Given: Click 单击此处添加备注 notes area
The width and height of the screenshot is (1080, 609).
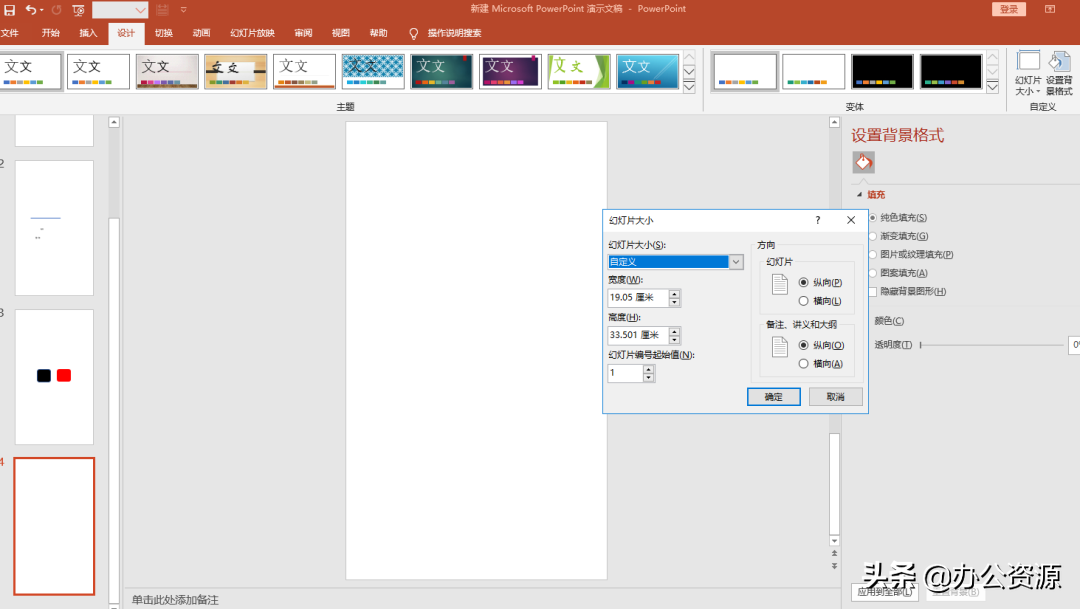Looking at the screenshot, I should click(175, 600).
